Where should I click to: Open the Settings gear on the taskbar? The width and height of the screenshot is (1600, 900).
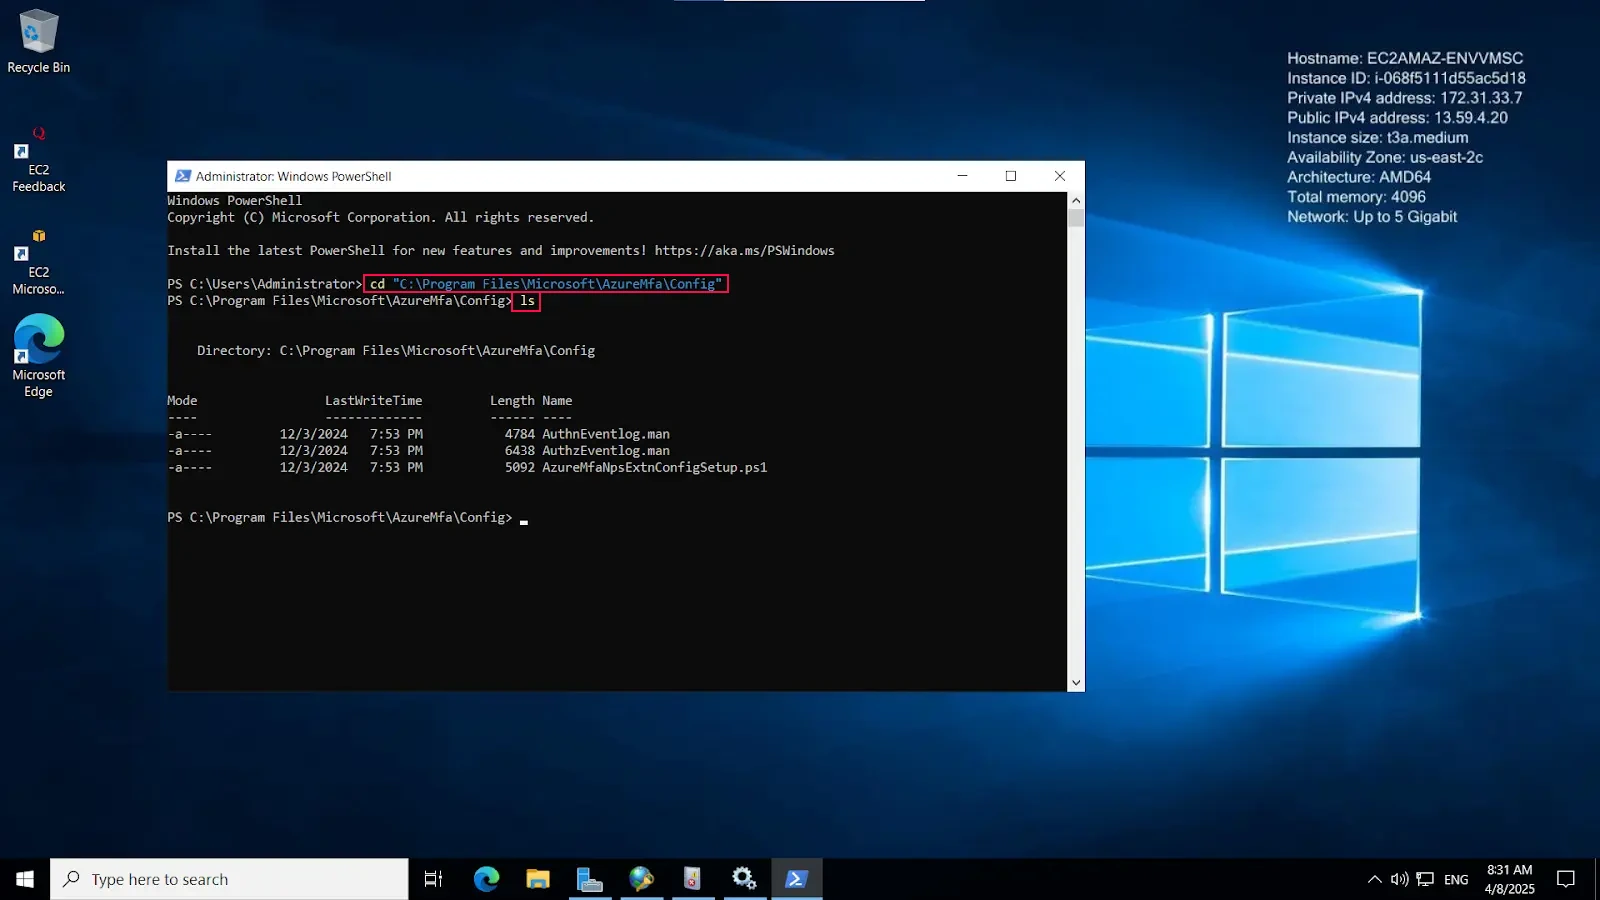tap(745, 879)
